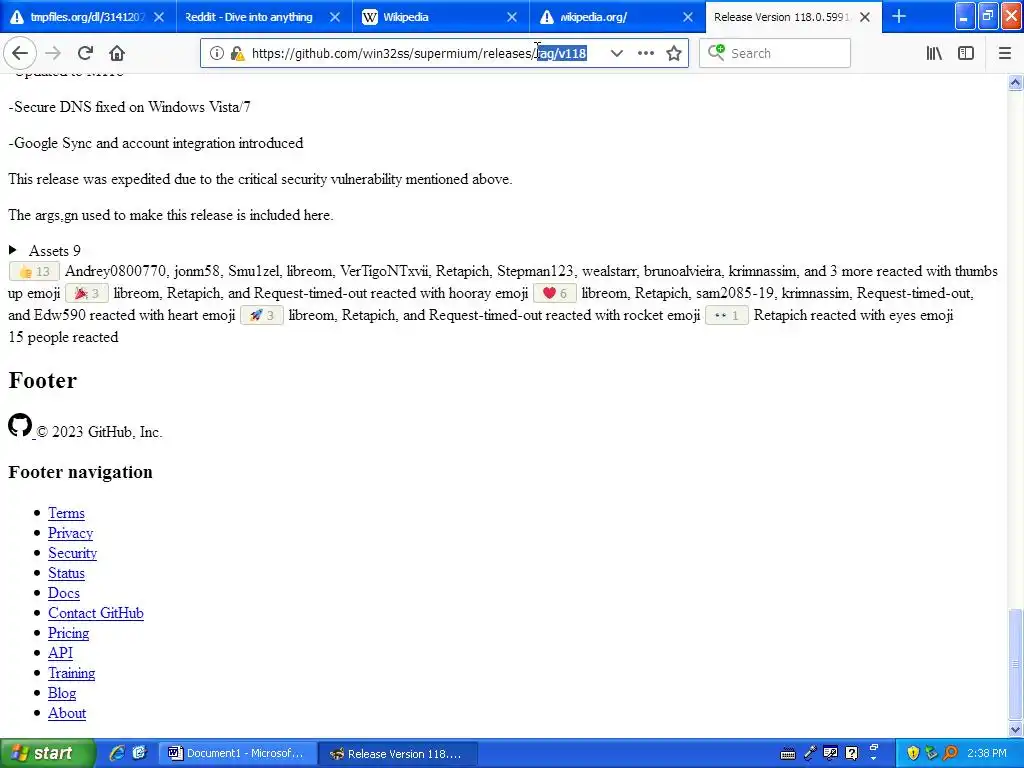Open the API footer link
1024x768 pixels.
(x=60, y=653)
